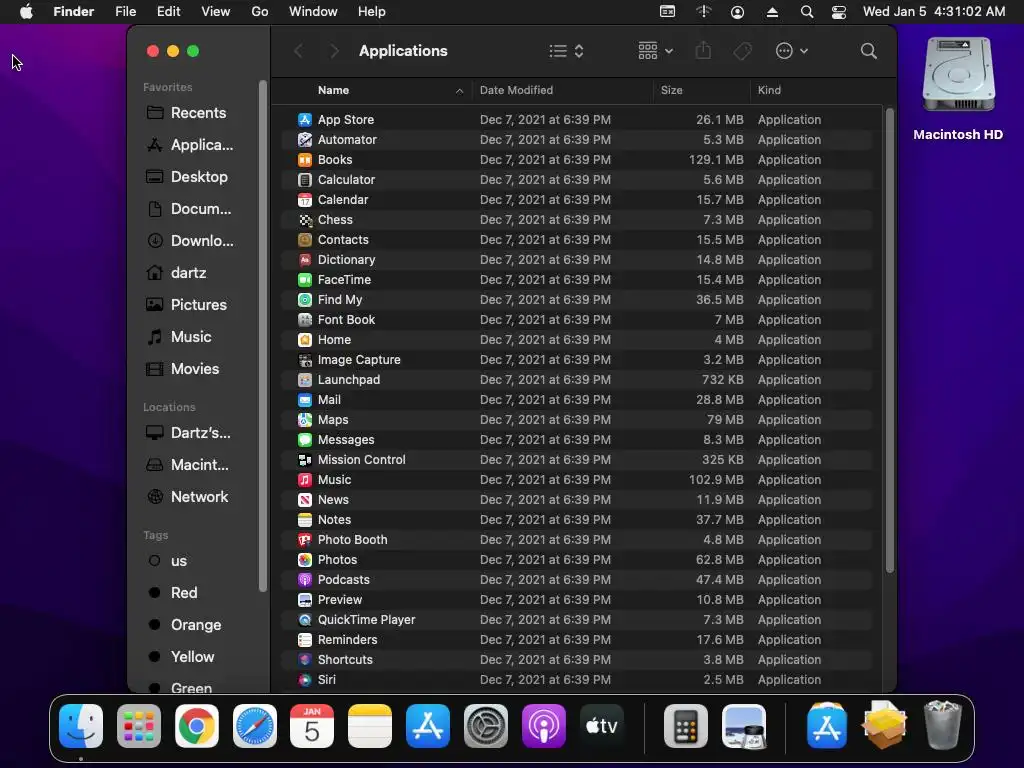Go forward with the right chevron
This screenshot has width=1024, height=768.
click(x=334, y=51)
